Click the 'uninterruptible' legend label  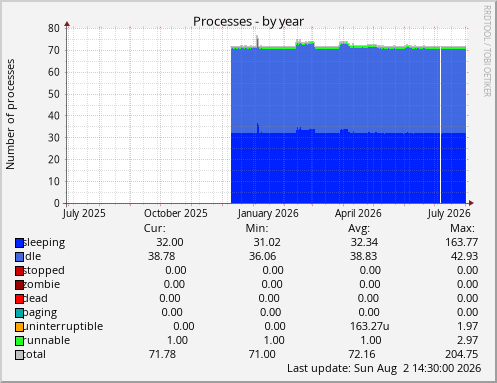click(x=63, y=326)
